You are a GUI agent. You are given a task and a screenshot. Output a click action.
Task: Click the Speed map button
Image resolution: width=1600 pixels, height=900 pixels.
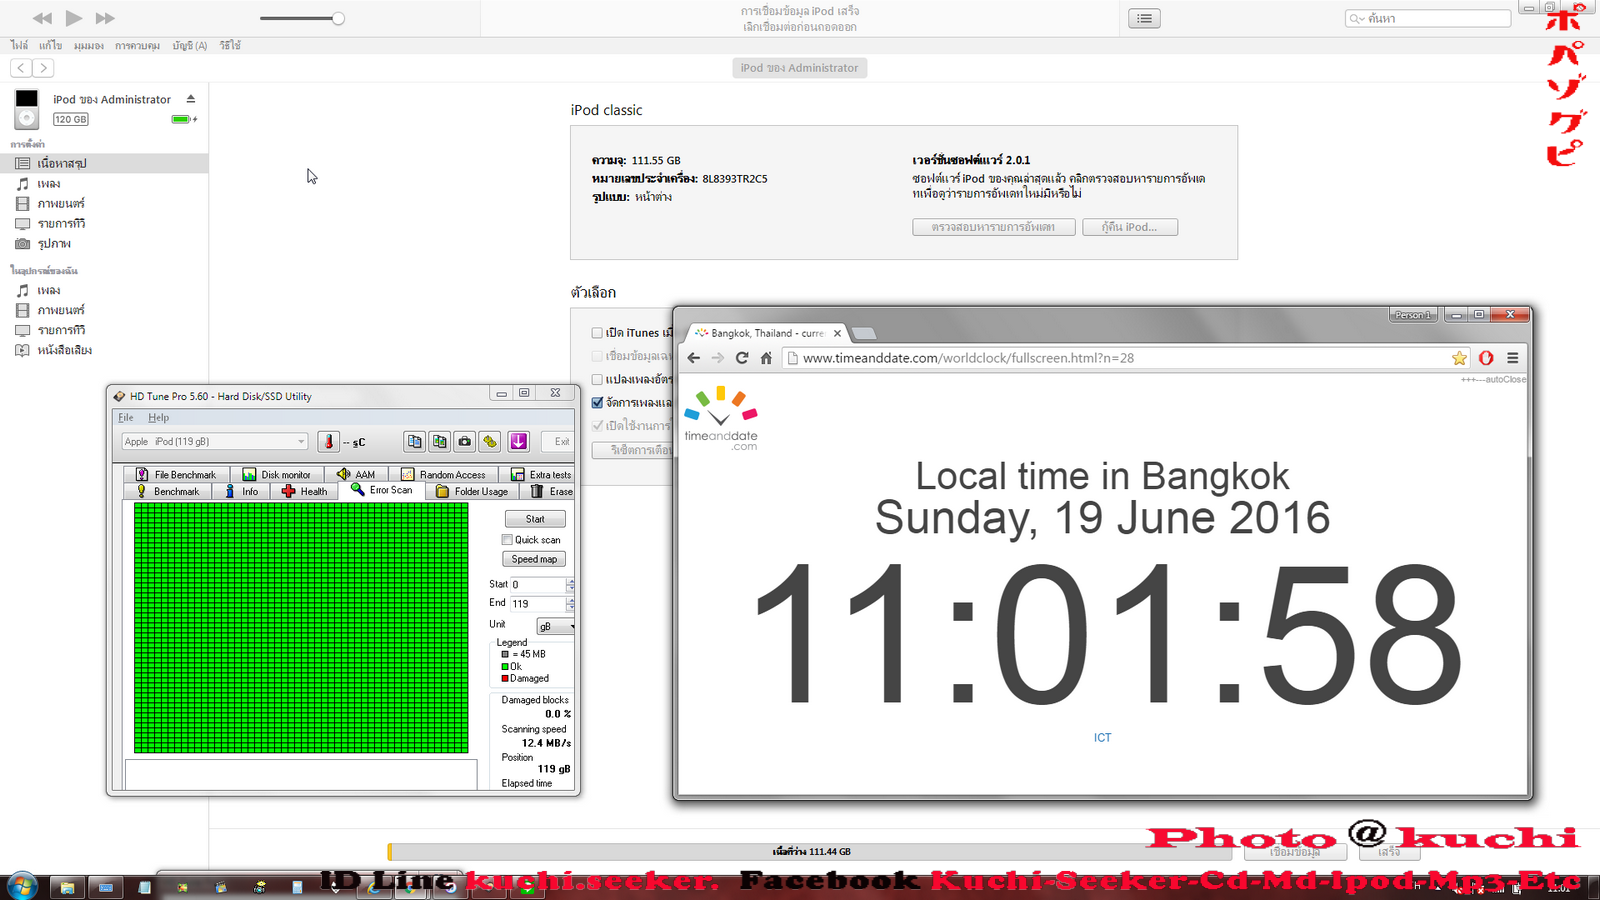(x=535, y=559)
